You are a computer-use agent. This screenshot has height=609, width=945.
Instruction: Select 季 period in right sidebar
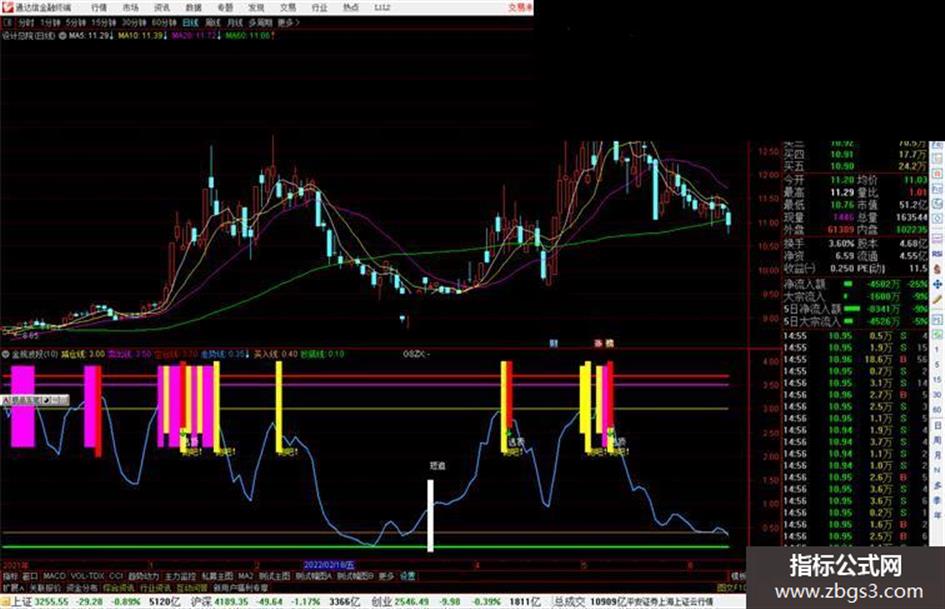point(938,500)
